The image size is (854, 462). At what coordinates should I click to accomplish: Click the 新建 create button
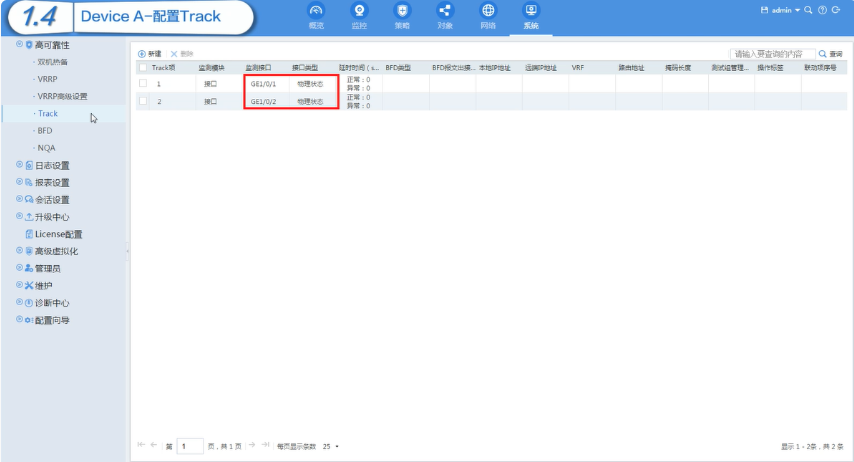click(x=150, y=54)
